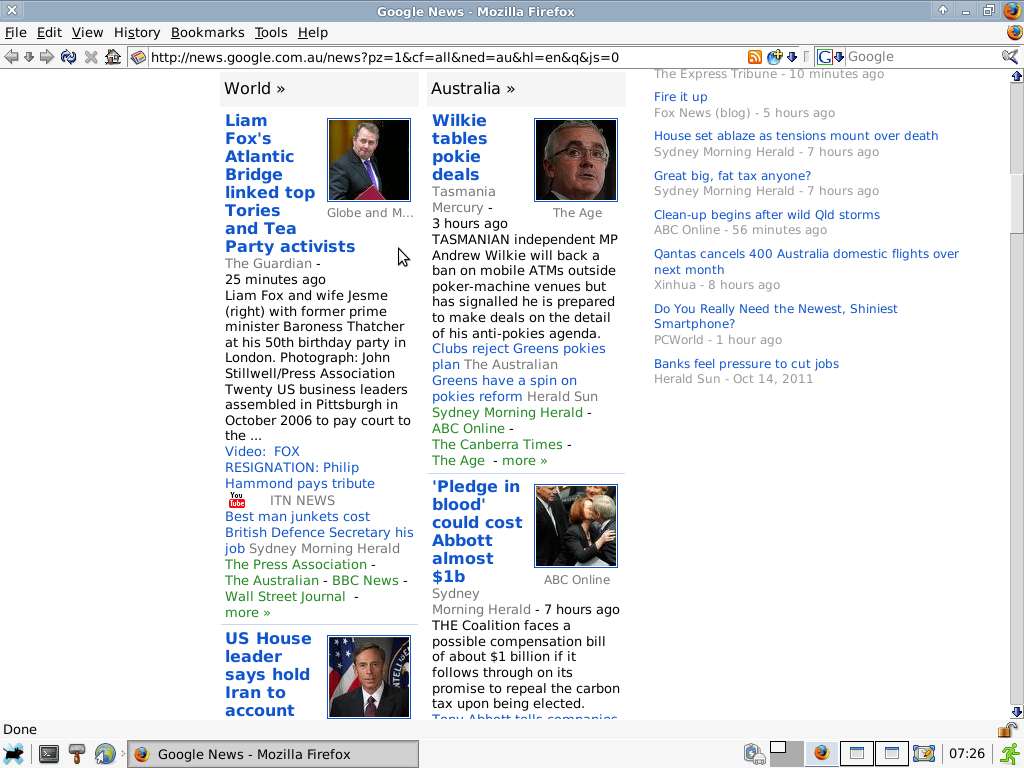This screenshot has width=1024, height=768.
Task: Open 'Clubs reject Greens pokies plan' link
Action: 519,357
